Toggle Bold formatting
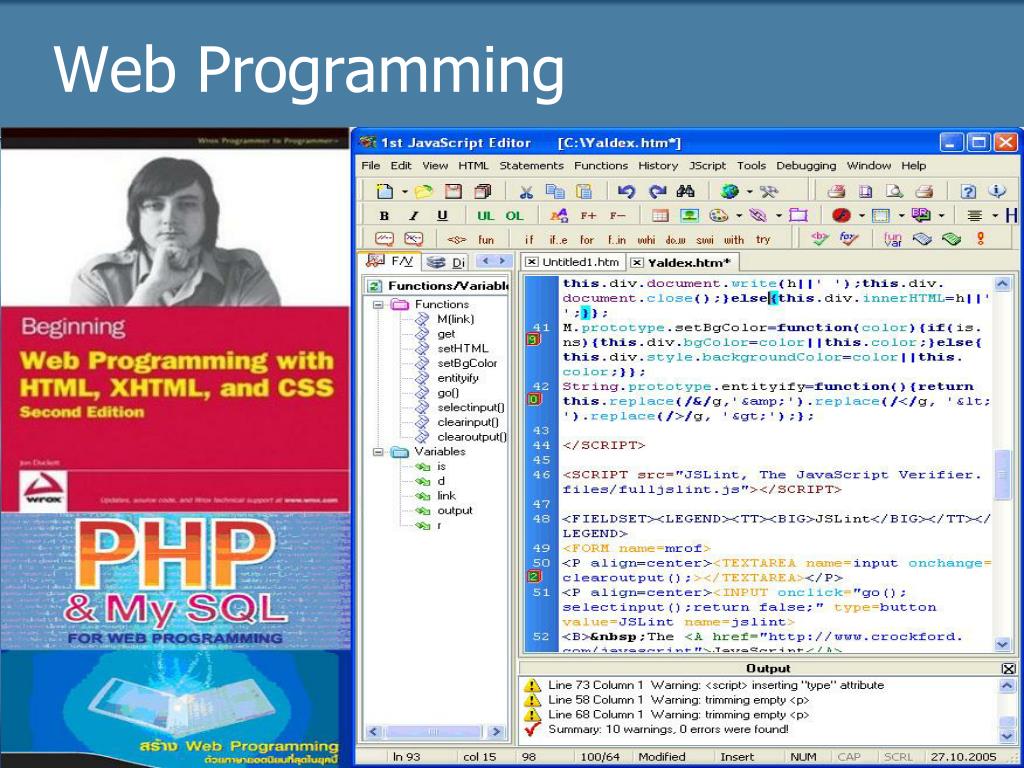This screenshot has height=768, width=1024. (384, 216)
